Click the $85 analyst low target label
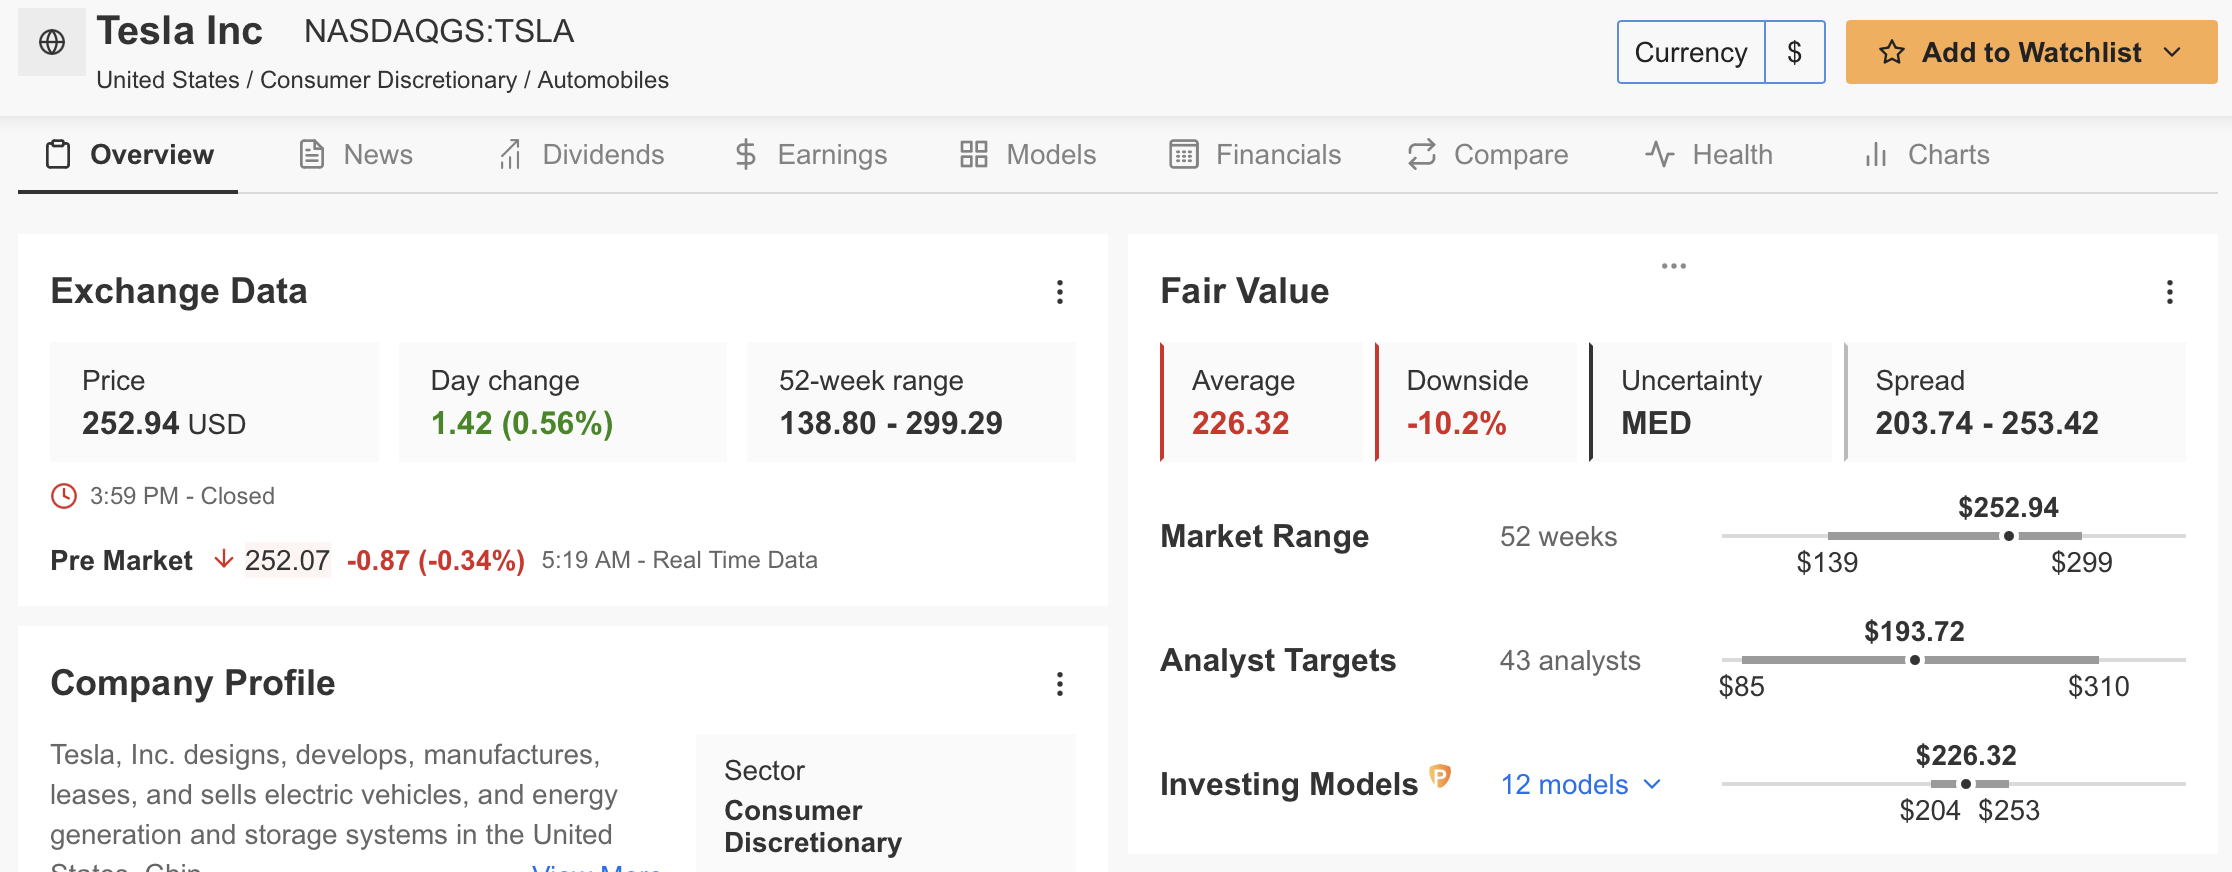Image resolution: width=2232 pixels, height=872 pixels. pos(1742,687)
